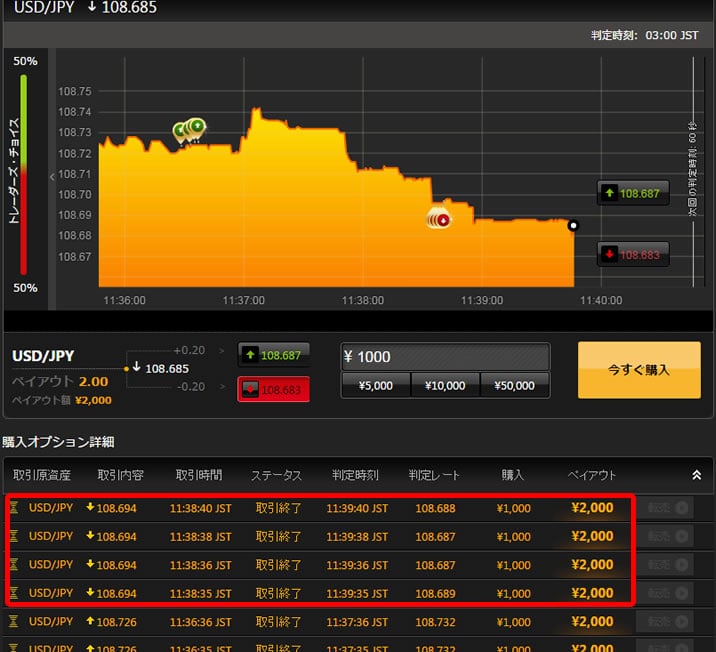Click the 購入オプション詳細 section heading
Image resolution: width=716 pixels, height=652 pixels.
coord(58,442)
